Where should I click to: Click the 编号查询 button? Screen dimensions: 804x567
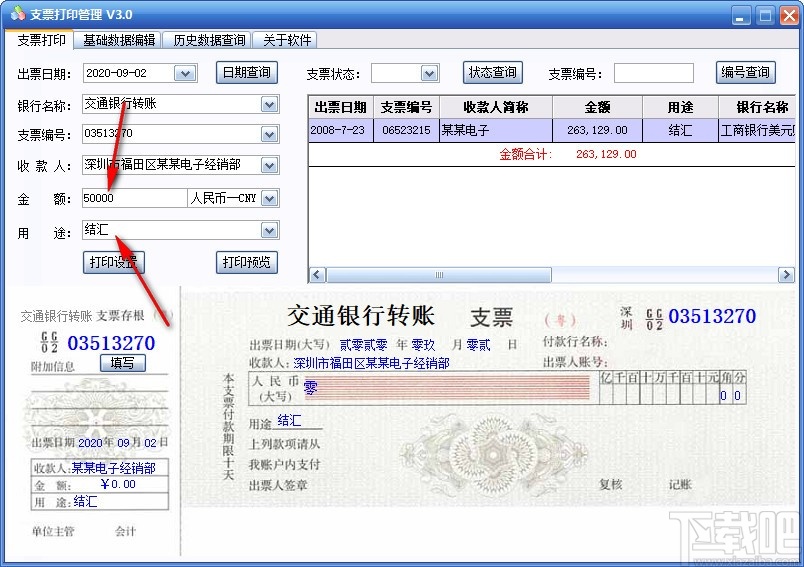(745, 72)
